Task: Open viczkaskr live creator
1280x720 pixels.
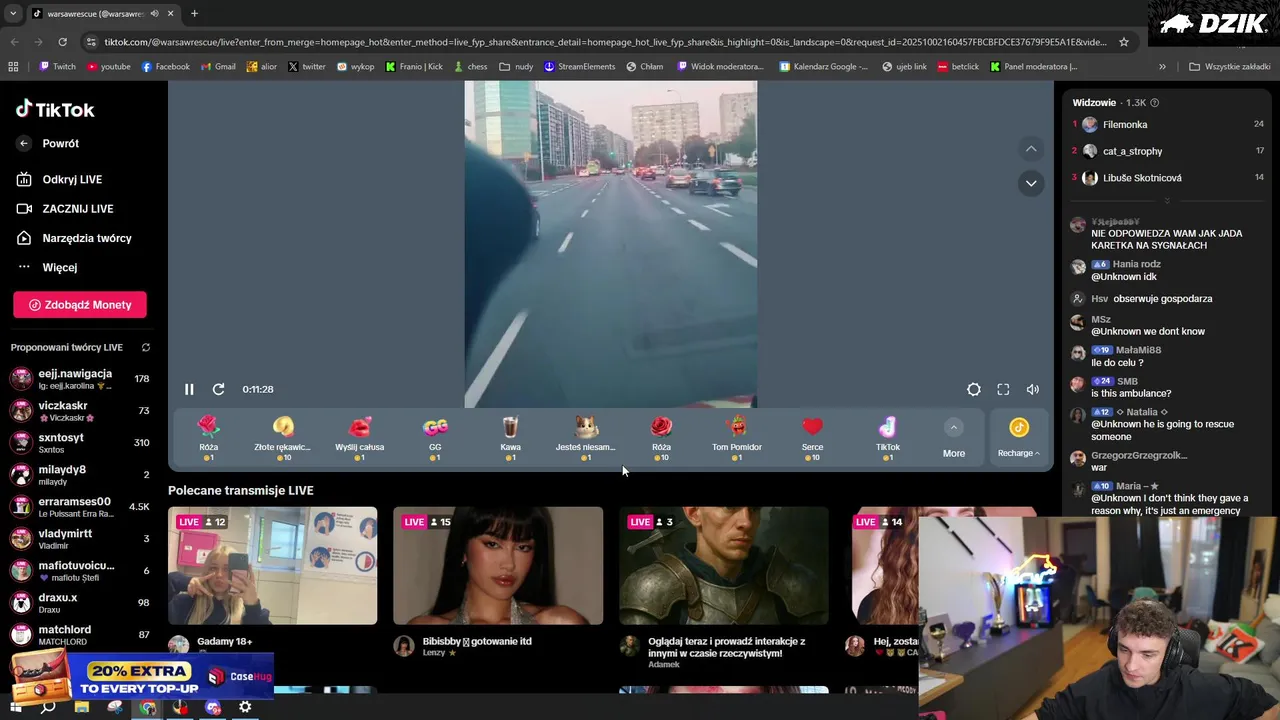Action: coord(80,411)
